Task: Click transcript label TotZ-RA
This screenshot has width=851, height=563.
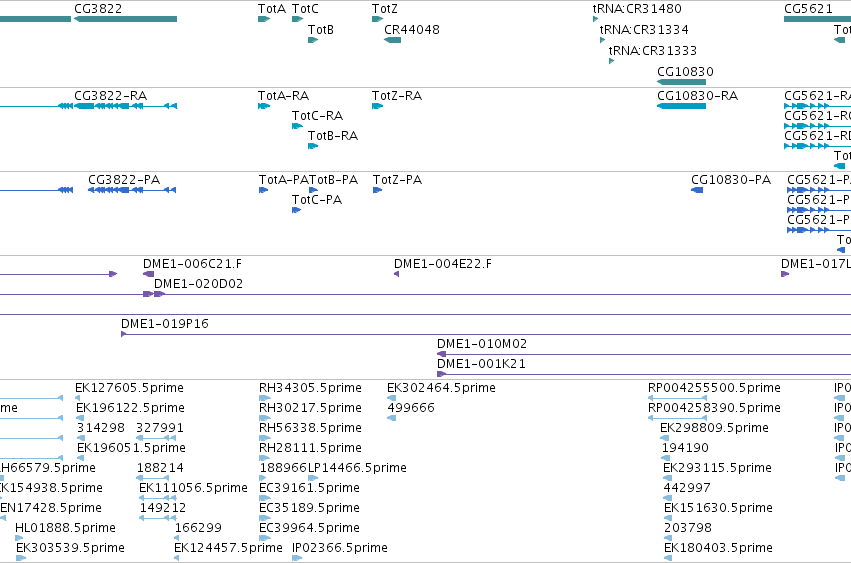Action: pos(397,96)
